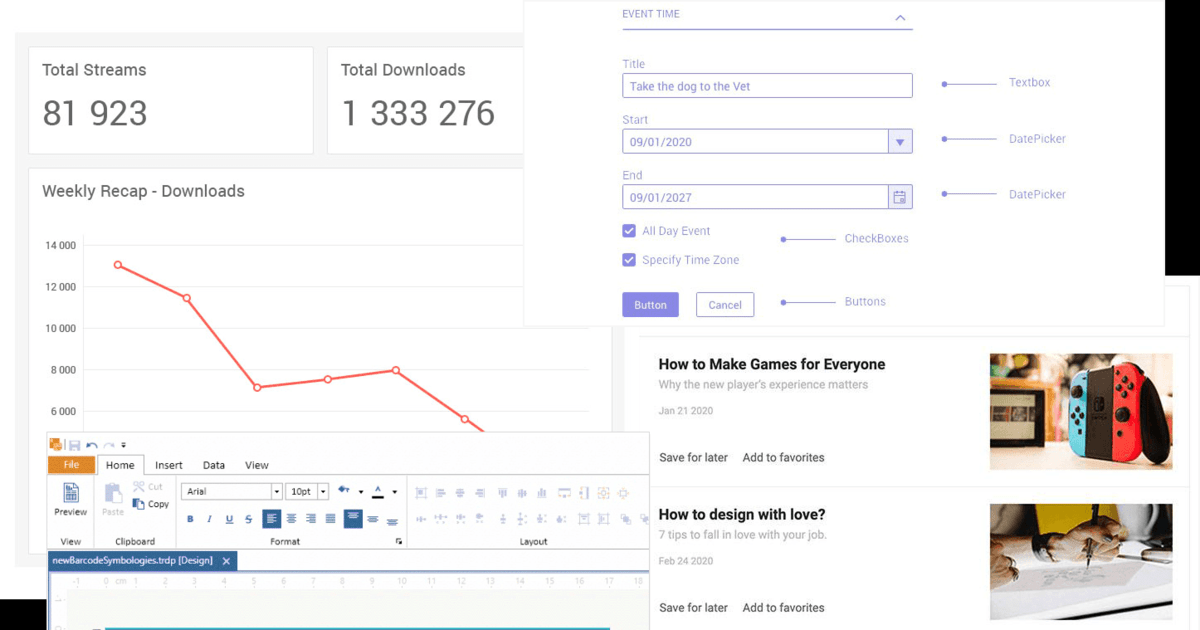The height and width of the screenshot is (630, 1200).
Task: Click the Save icon in quick access toolbar
Action: [75, 445]
